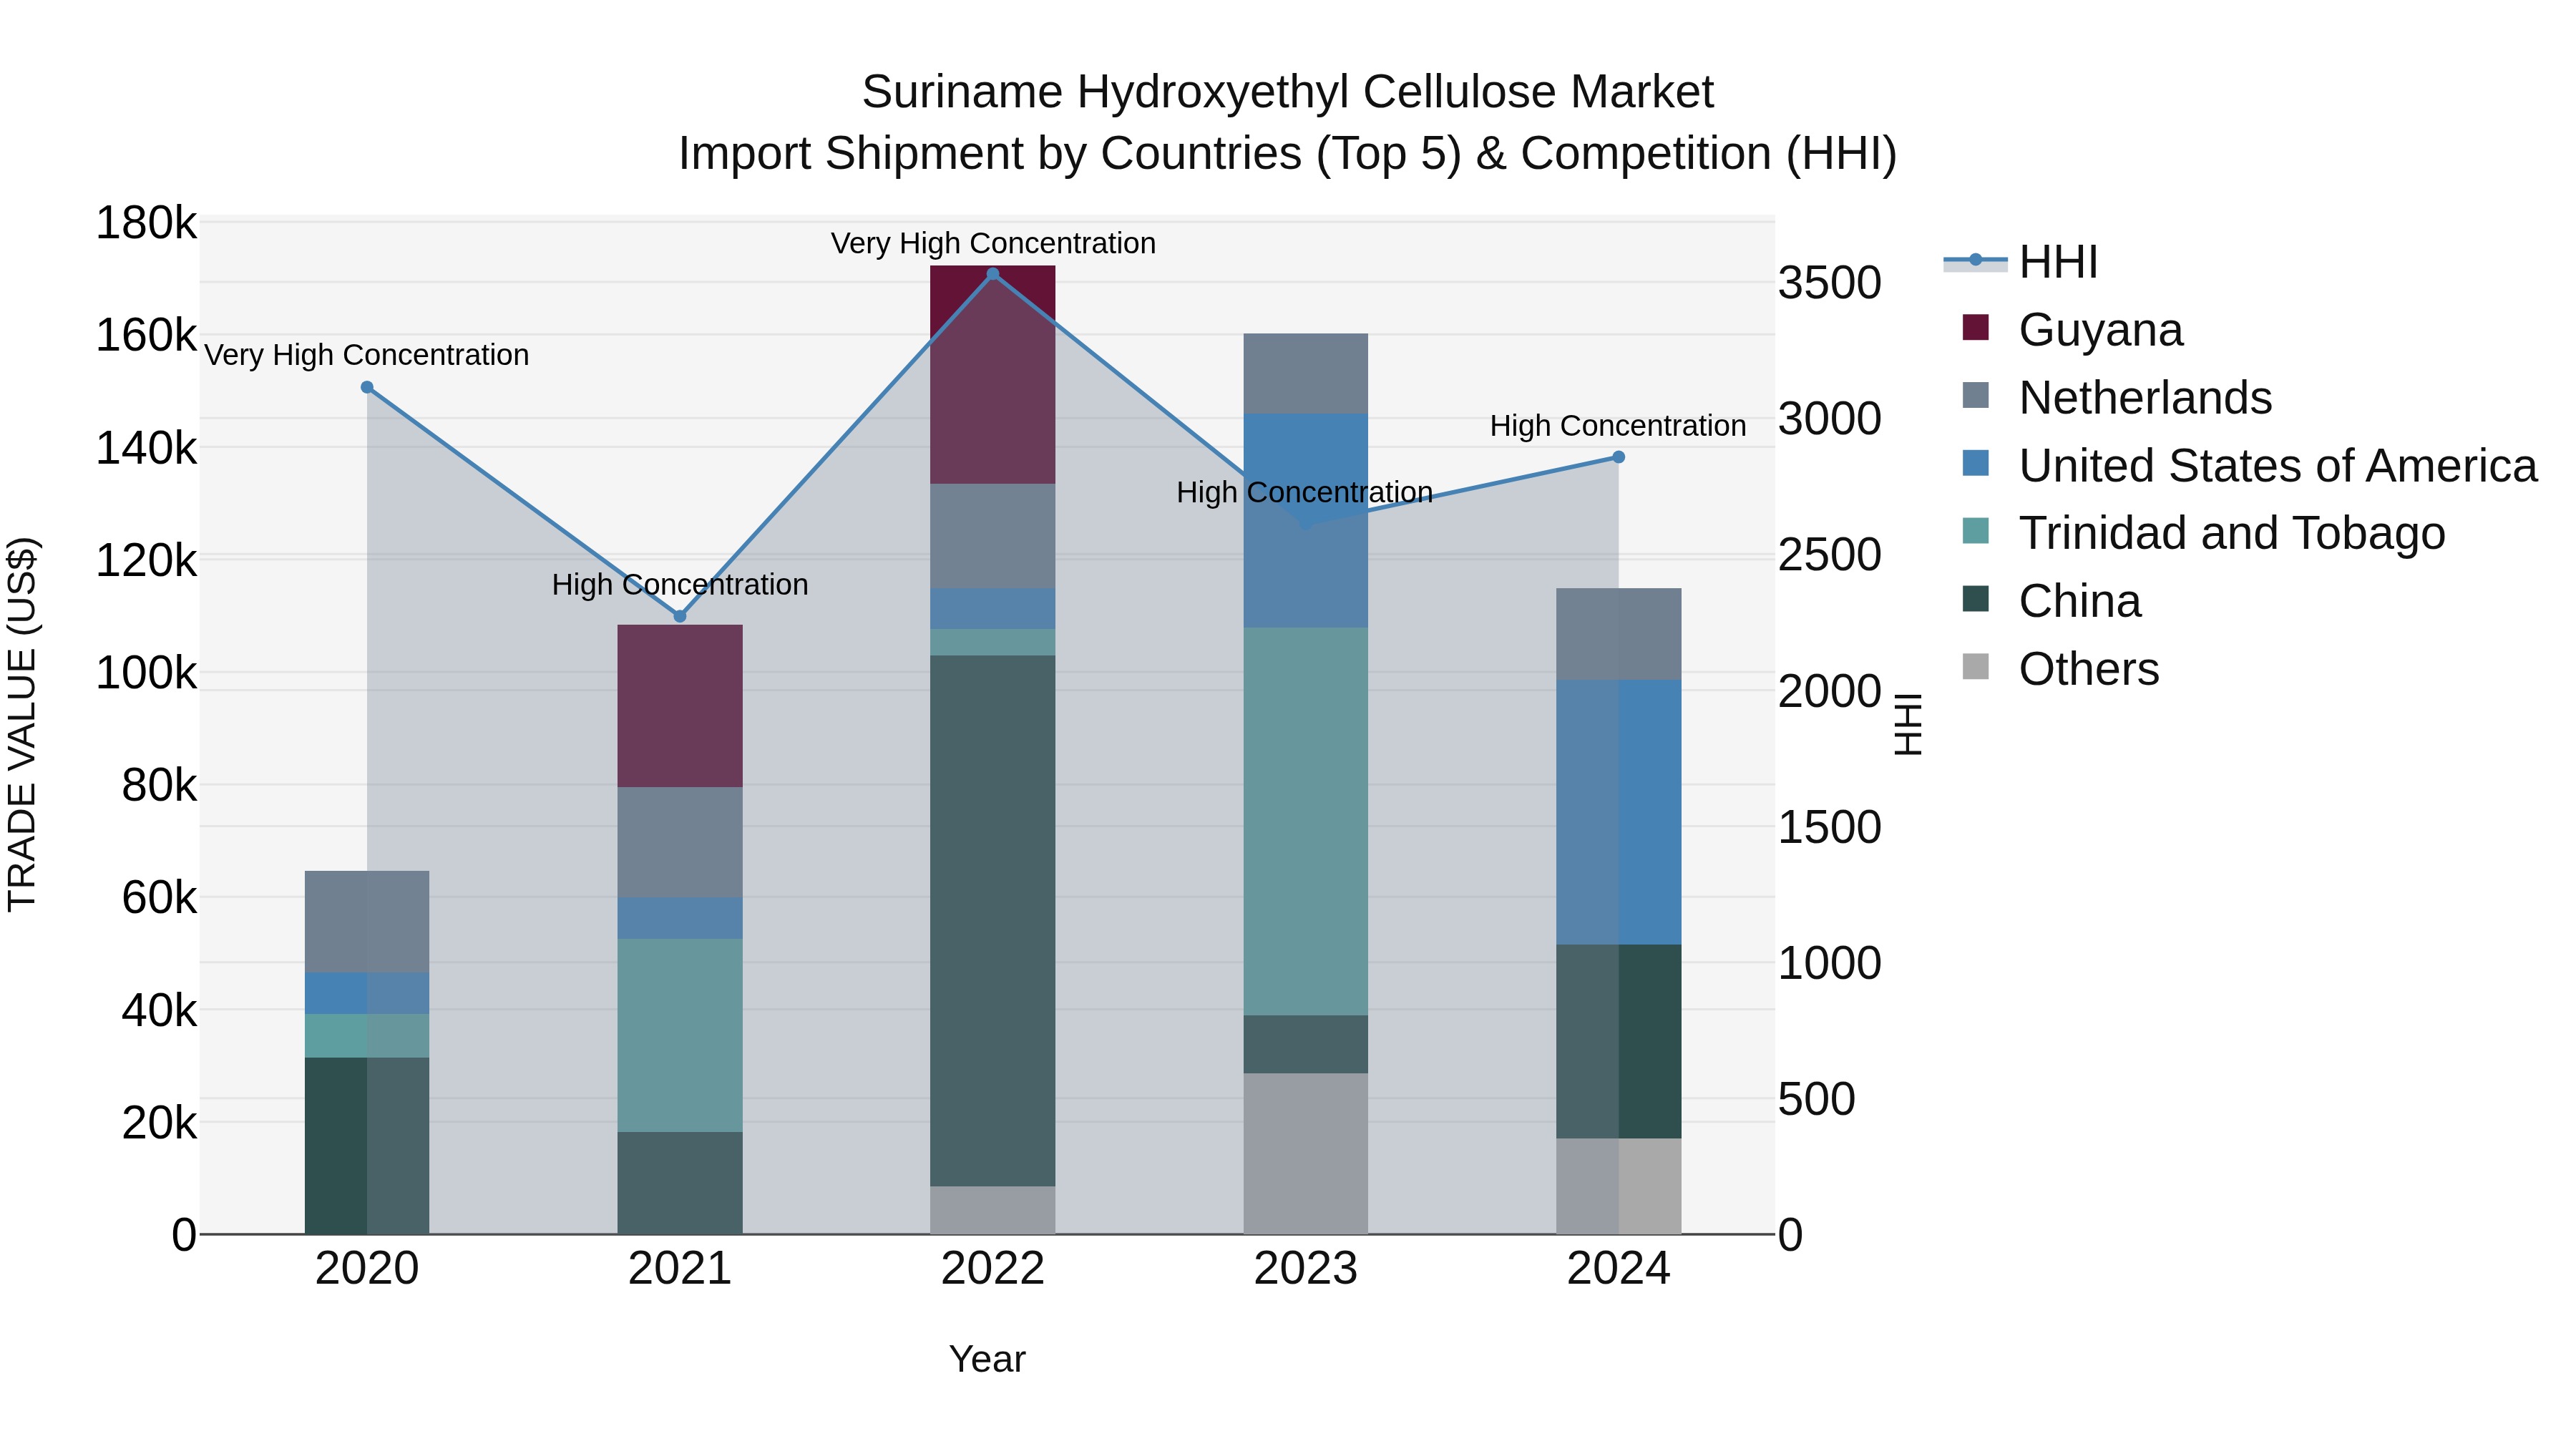Click the 'TRADE VALUE (US$)' axis title
The height and width of the screenshot is (1449, 2576).
click(22, 724)
